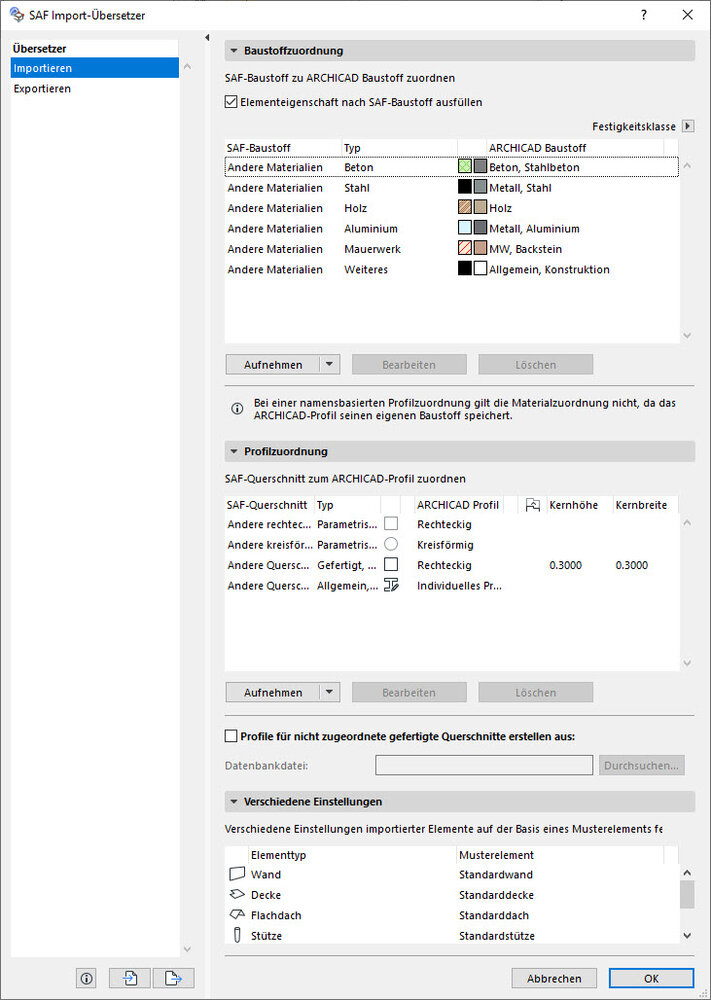Click the green fill swatch for Beton
This screenshot has width=711, height=1000.
465,167
